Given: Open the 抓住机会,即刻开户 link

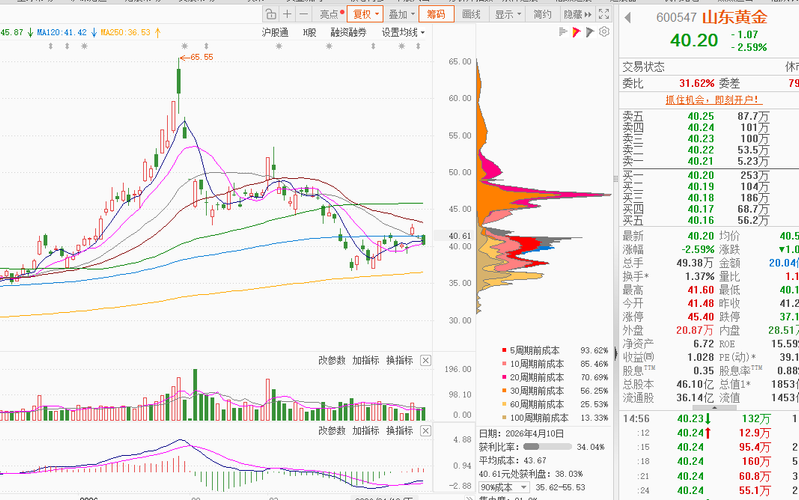Looking at the screenshot, I should tap(714, 100).
